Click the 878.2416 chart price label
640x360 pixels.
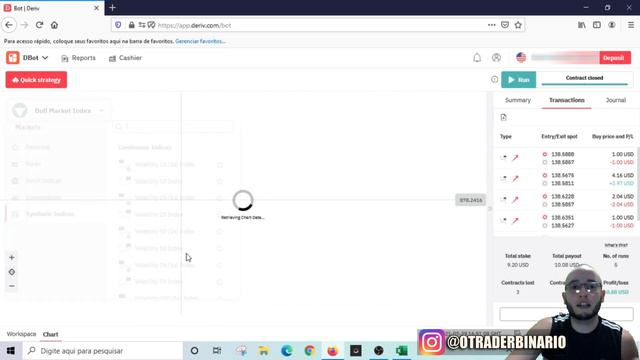click(x=471, y=200)
